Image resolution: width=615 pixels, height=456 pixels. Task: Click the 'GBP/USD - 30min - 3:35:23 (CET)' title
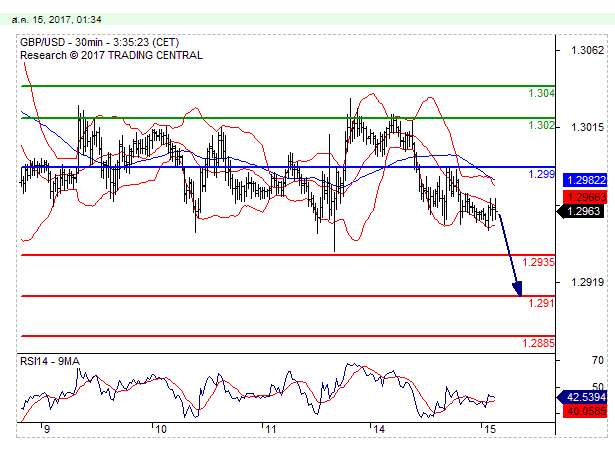click(x=100, y=42)
